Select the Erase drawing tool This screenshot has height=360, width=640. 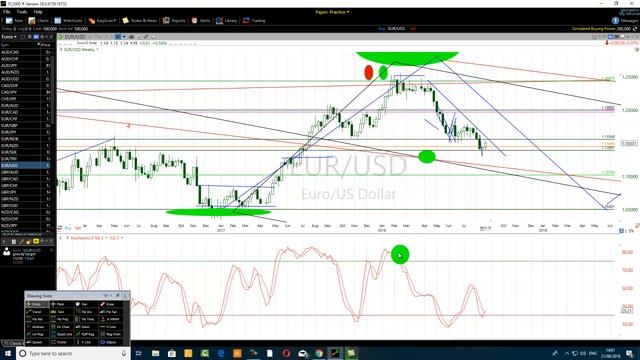(x=111, y=304)
